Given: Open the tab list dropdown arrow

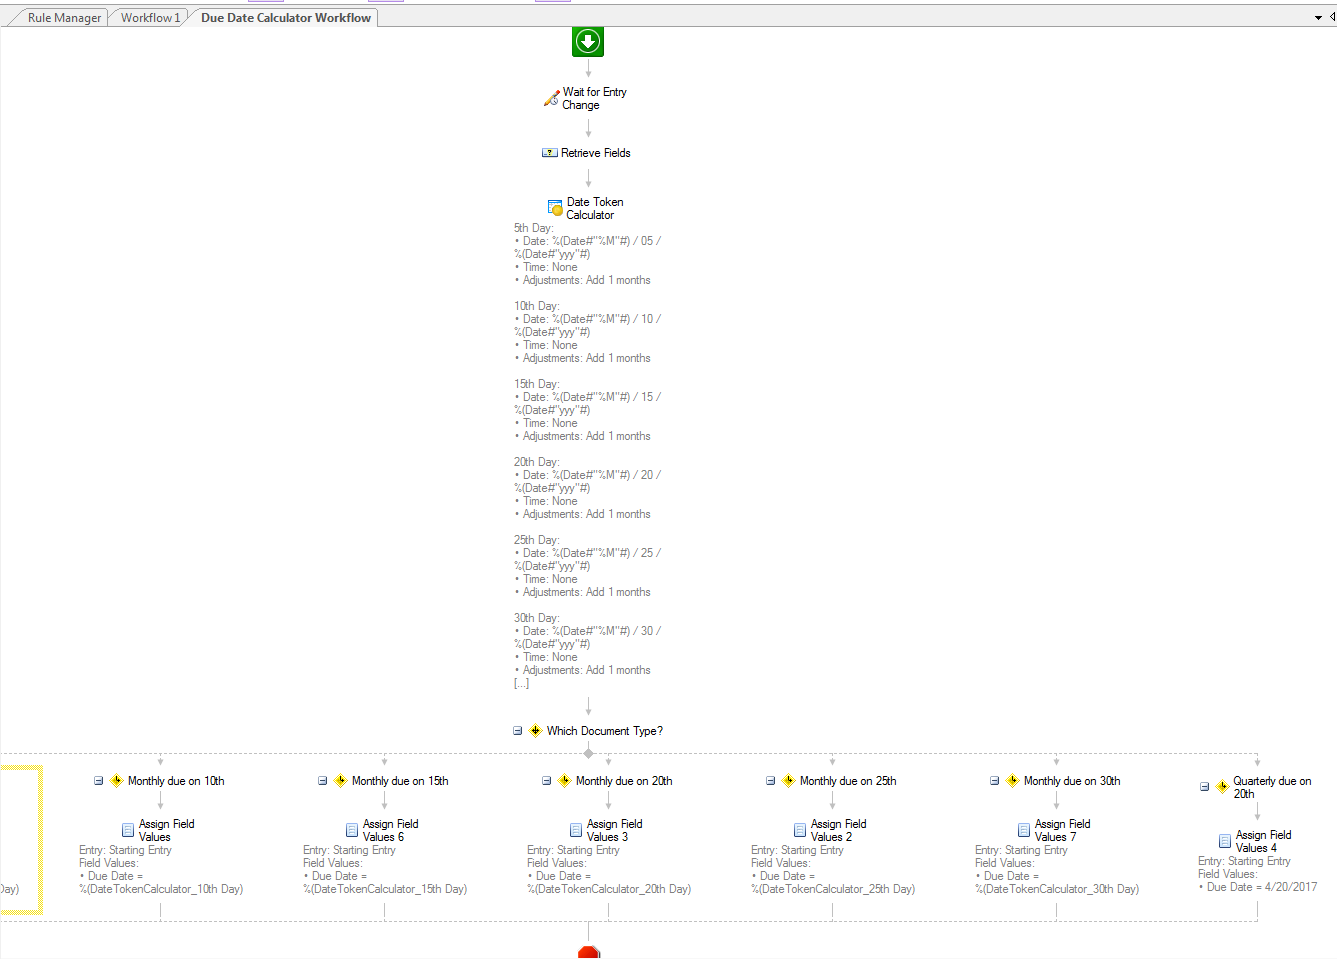Looking at the screenshot, I should click(1318, 18).
